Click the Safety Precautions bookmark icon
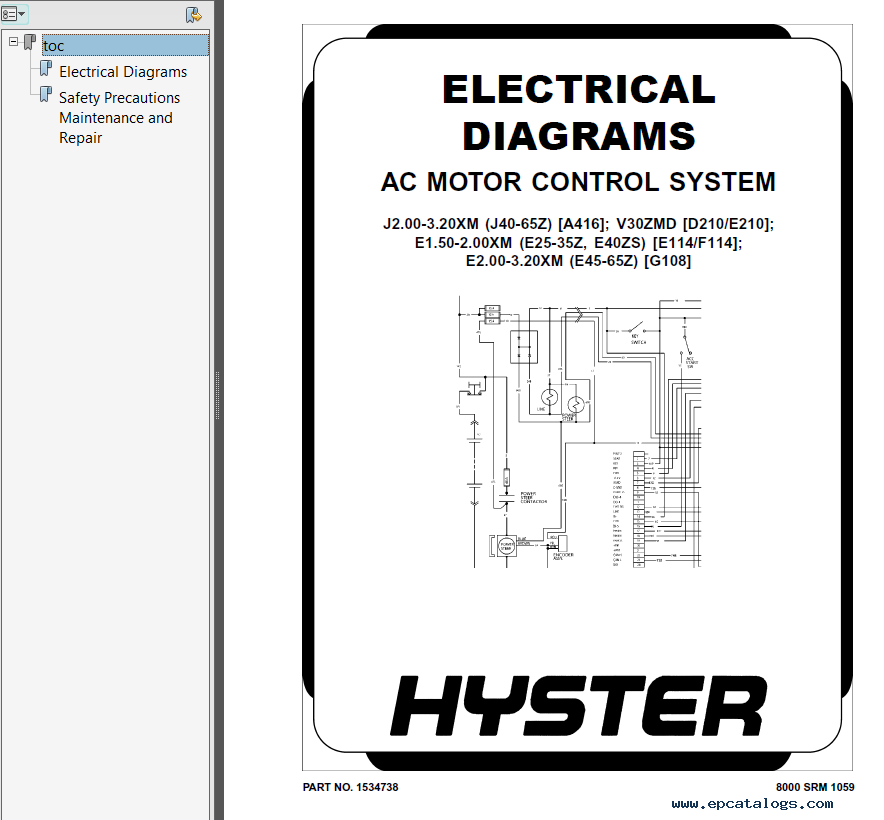The width and height of the screenshot is (884, 820). (46, 95)
